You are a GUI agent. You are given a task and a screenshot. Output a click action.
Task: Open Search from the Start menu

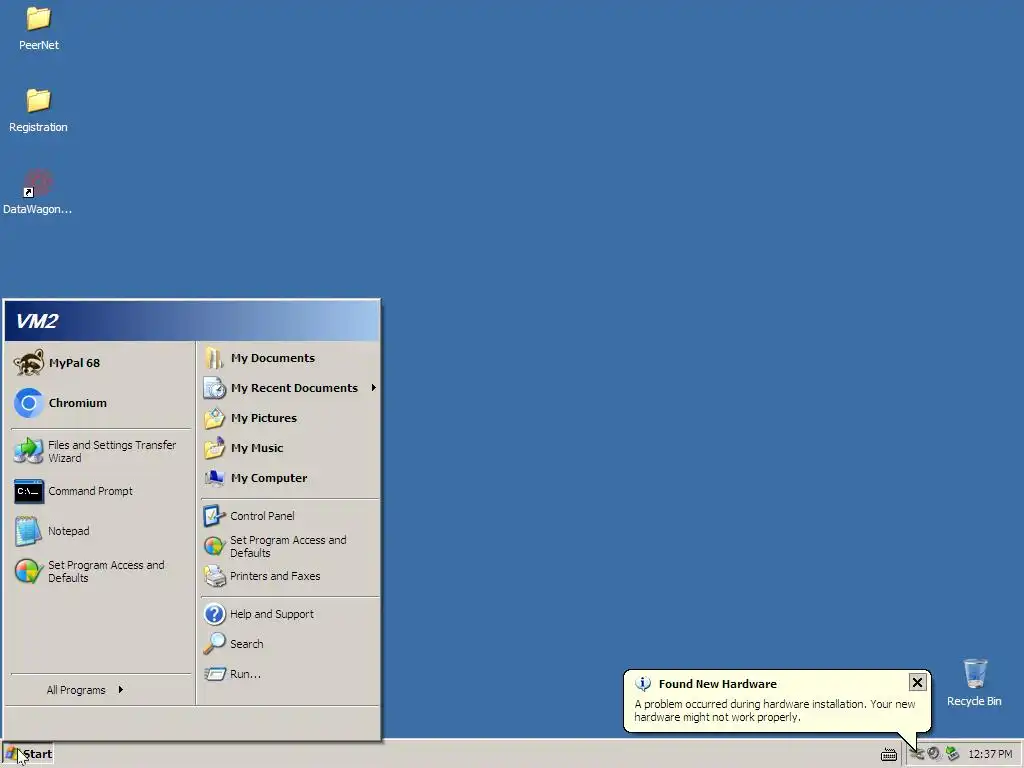(x=290, y=644)
